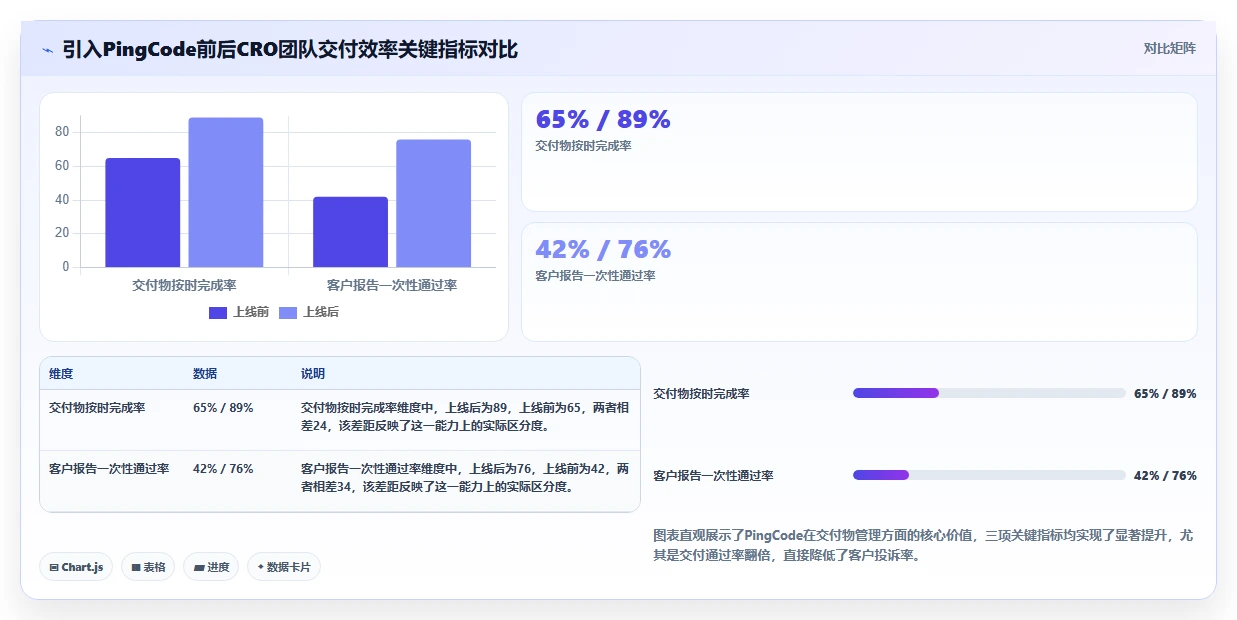Click the large 42% / 76% card value
Viewport: 1237px width, 620px height.
point(603,249)
